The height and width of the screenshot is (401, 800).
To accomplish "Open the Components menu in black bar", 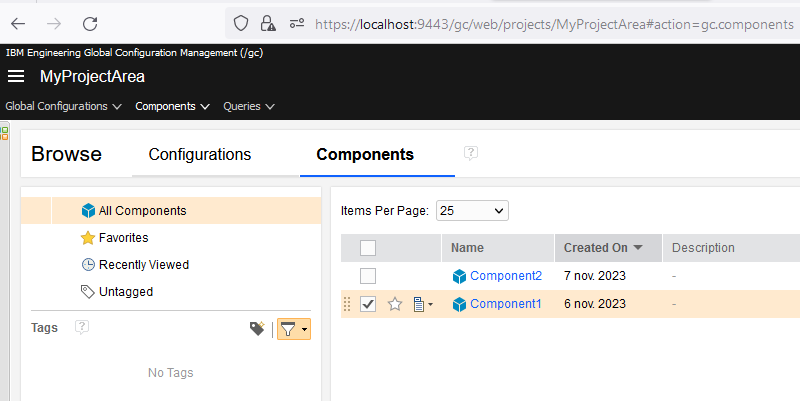I will click(x=172, y=106).
